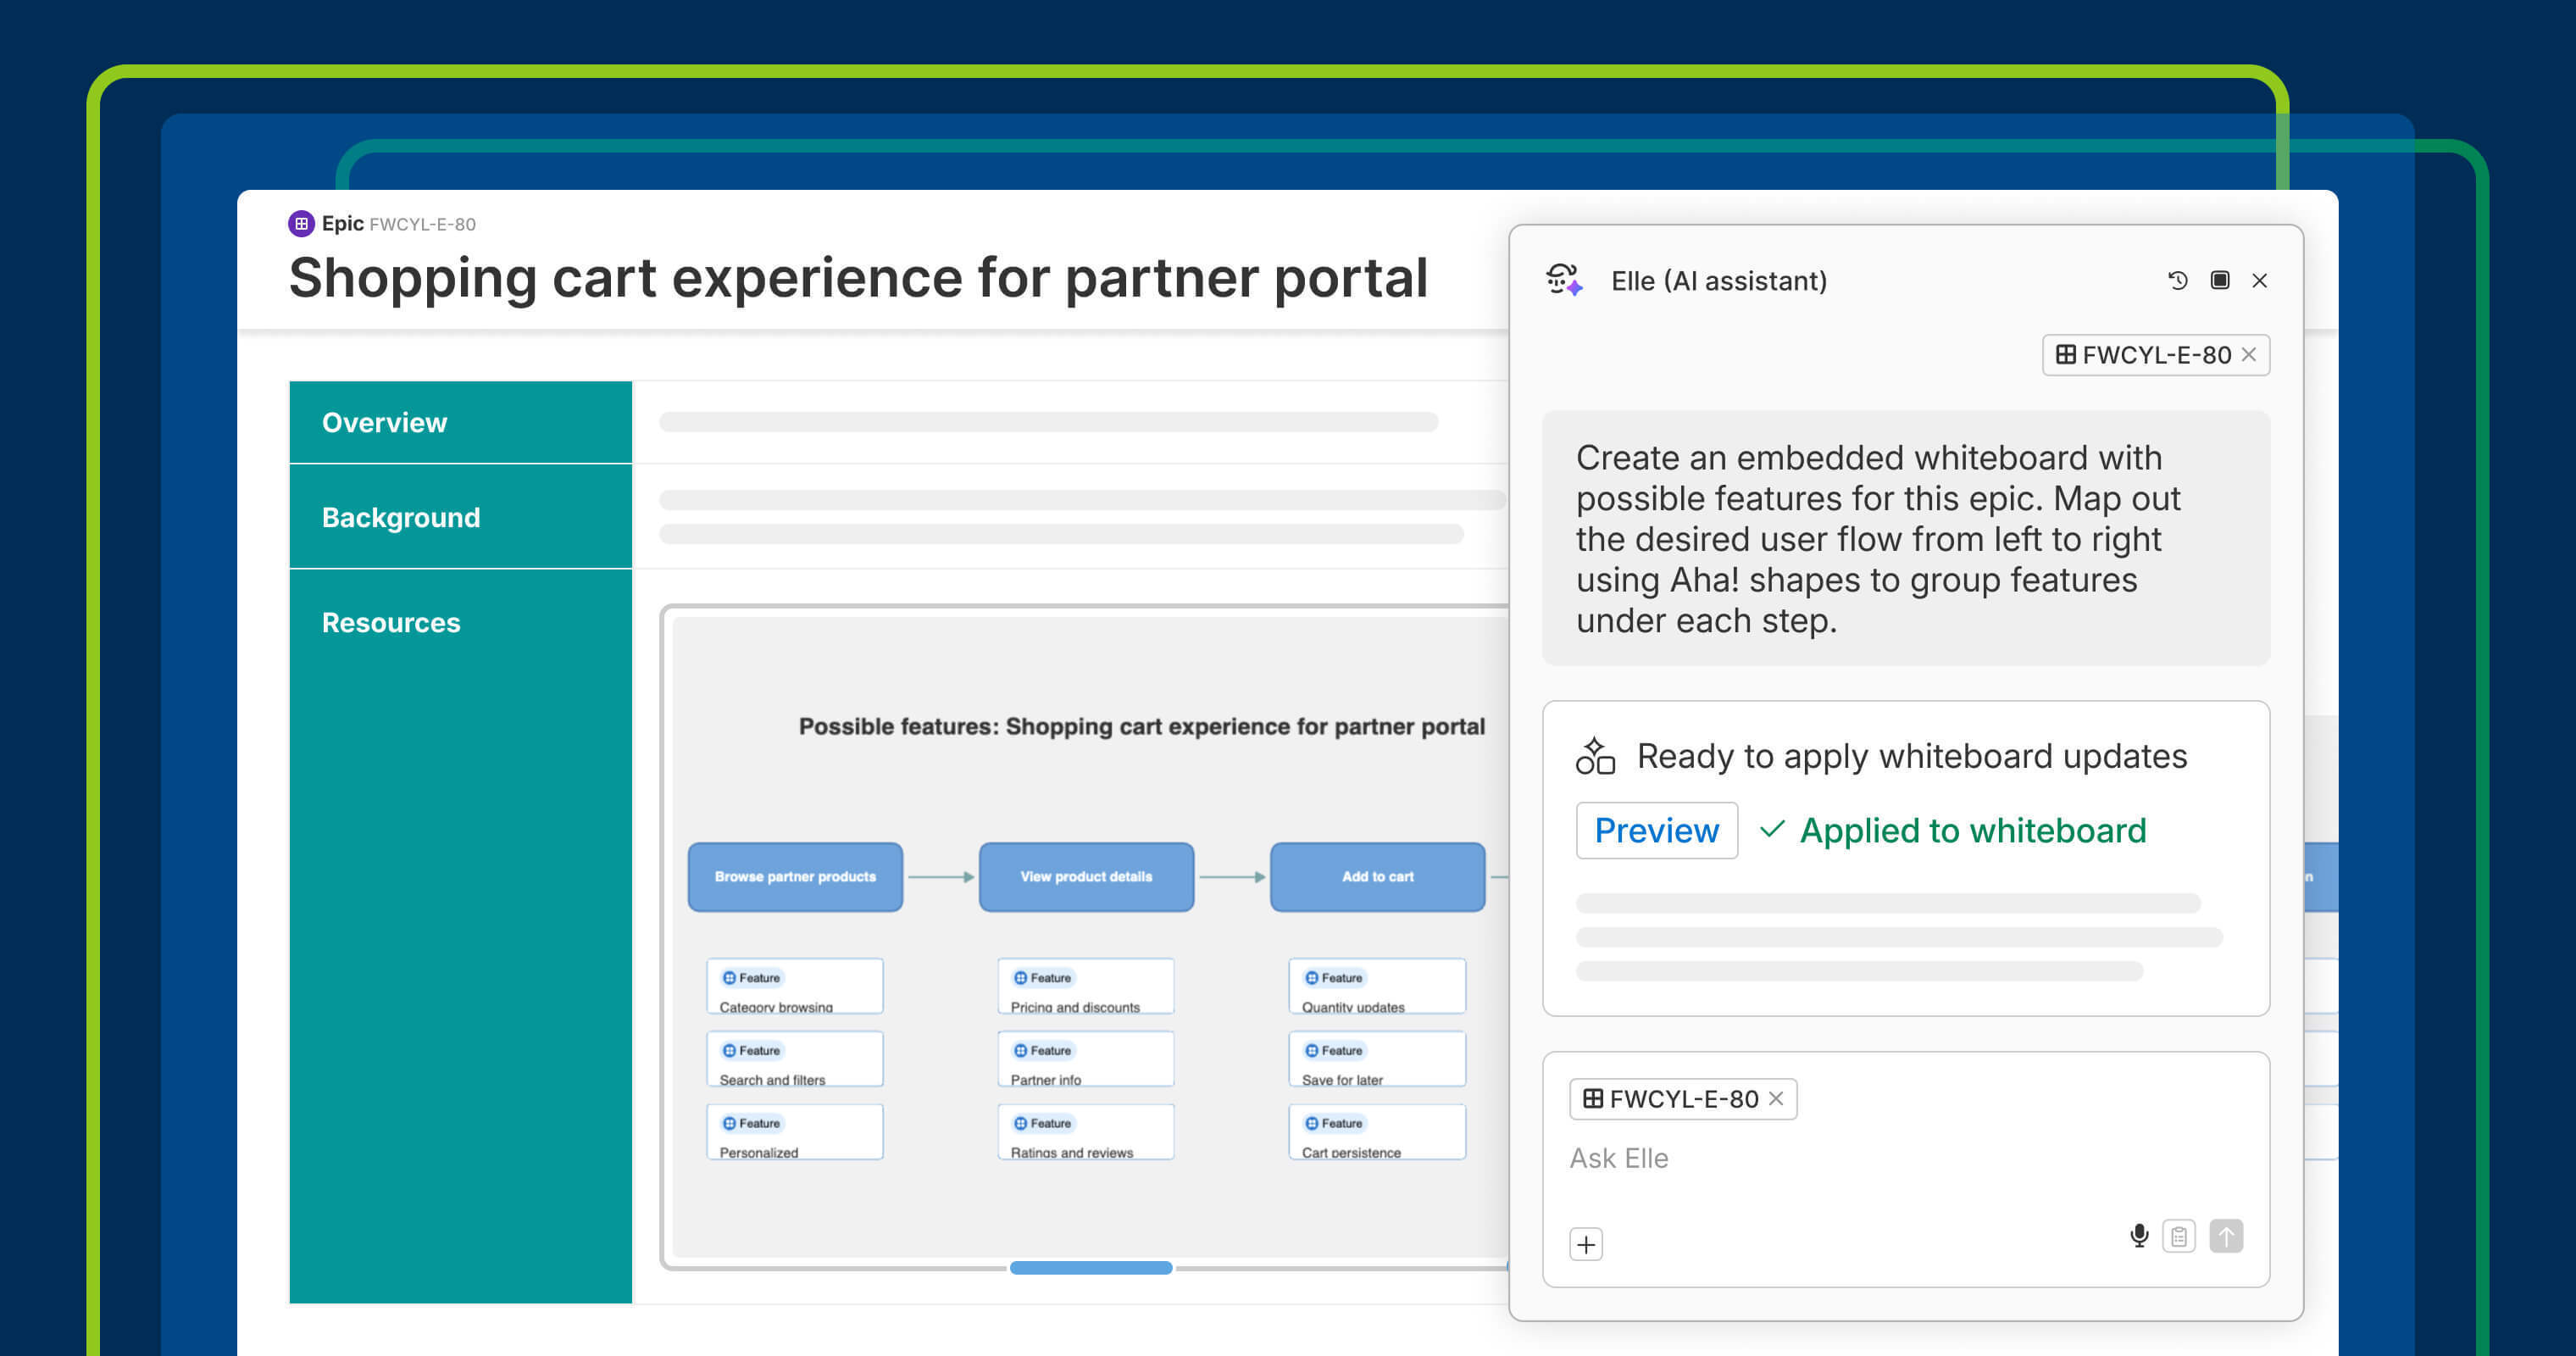Viewport: 2576px width, 1356px height.
Task: Open the Overview section
Action: [460, 422]
